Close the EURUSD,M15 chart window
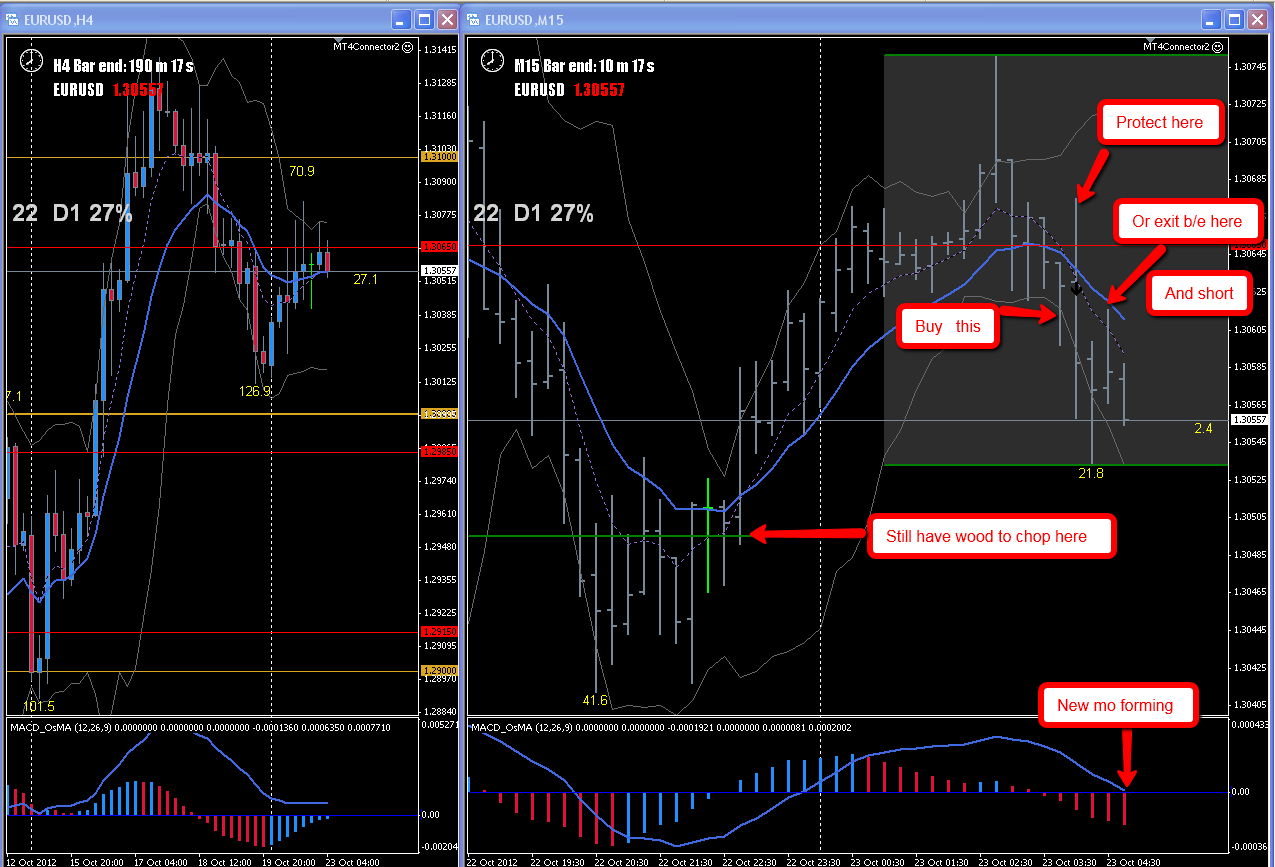 point(1256,19)
